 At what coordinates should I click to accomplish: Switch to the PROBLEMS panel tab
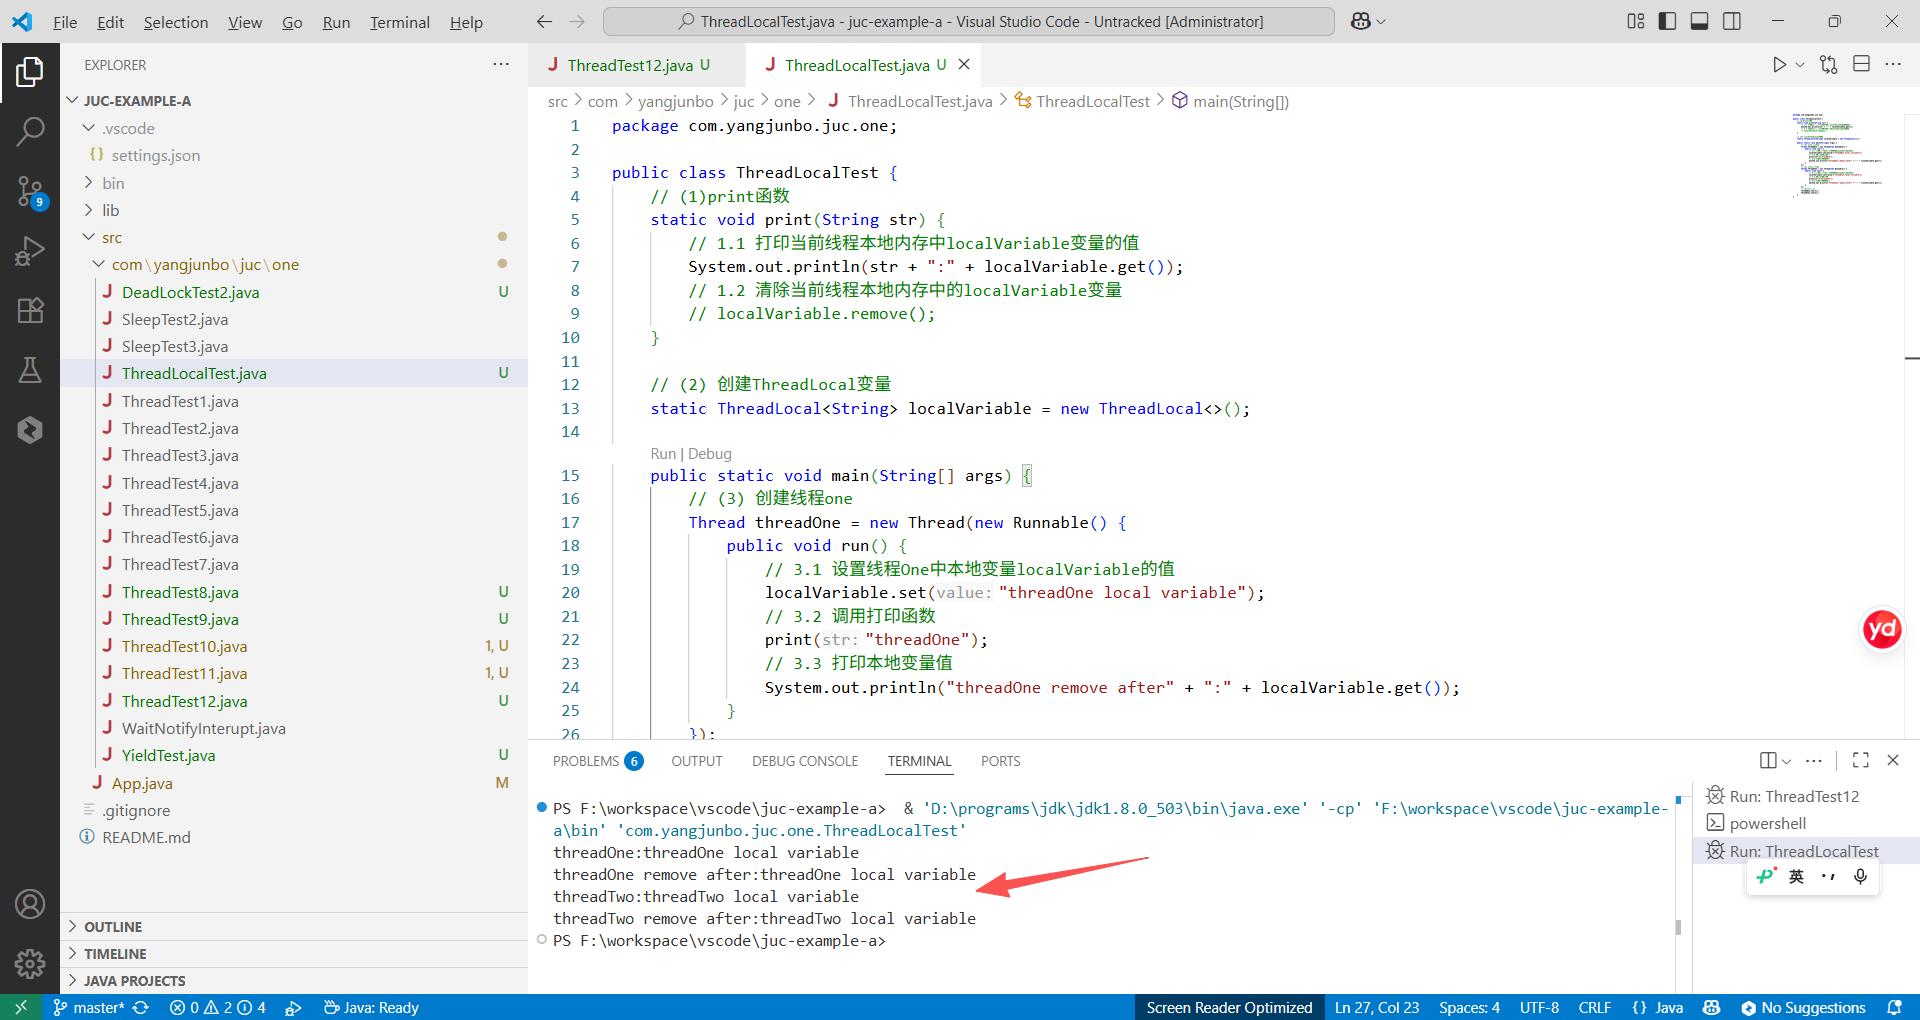coord(597,761)
